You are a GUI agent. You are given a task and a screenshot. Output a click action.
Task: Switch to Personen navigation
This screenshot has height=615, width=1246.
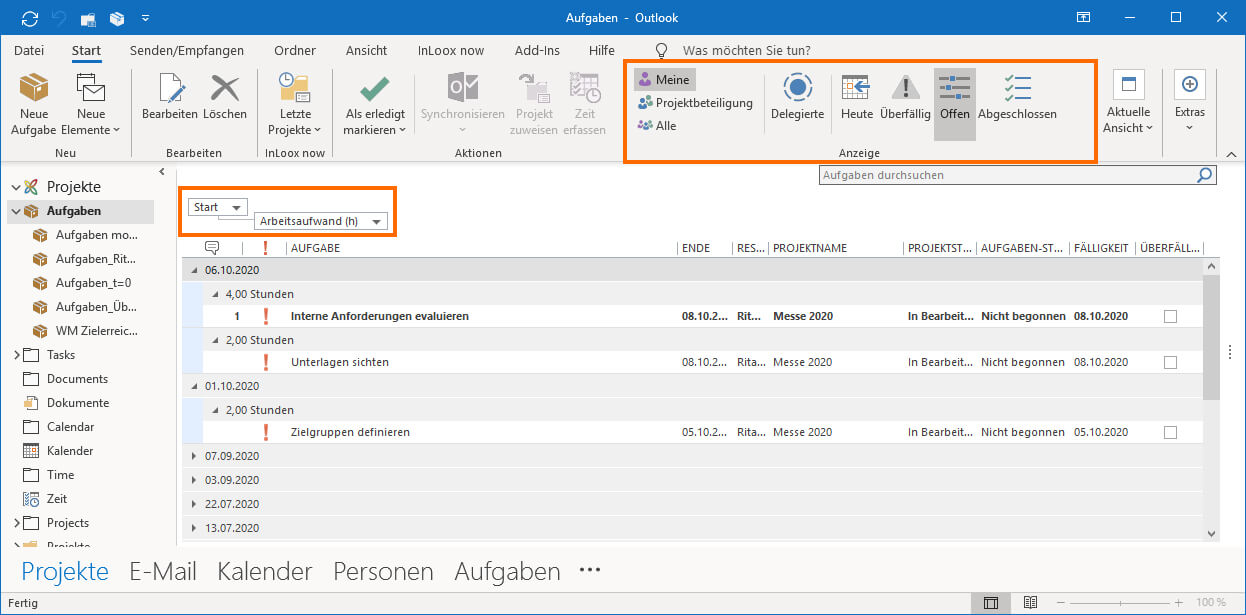[x=383, y=572]
